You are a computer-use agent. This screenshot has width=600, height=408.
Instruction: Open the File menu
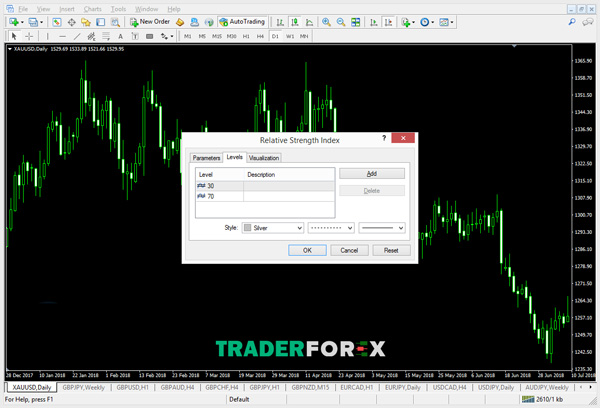click(x=23, y=9)
